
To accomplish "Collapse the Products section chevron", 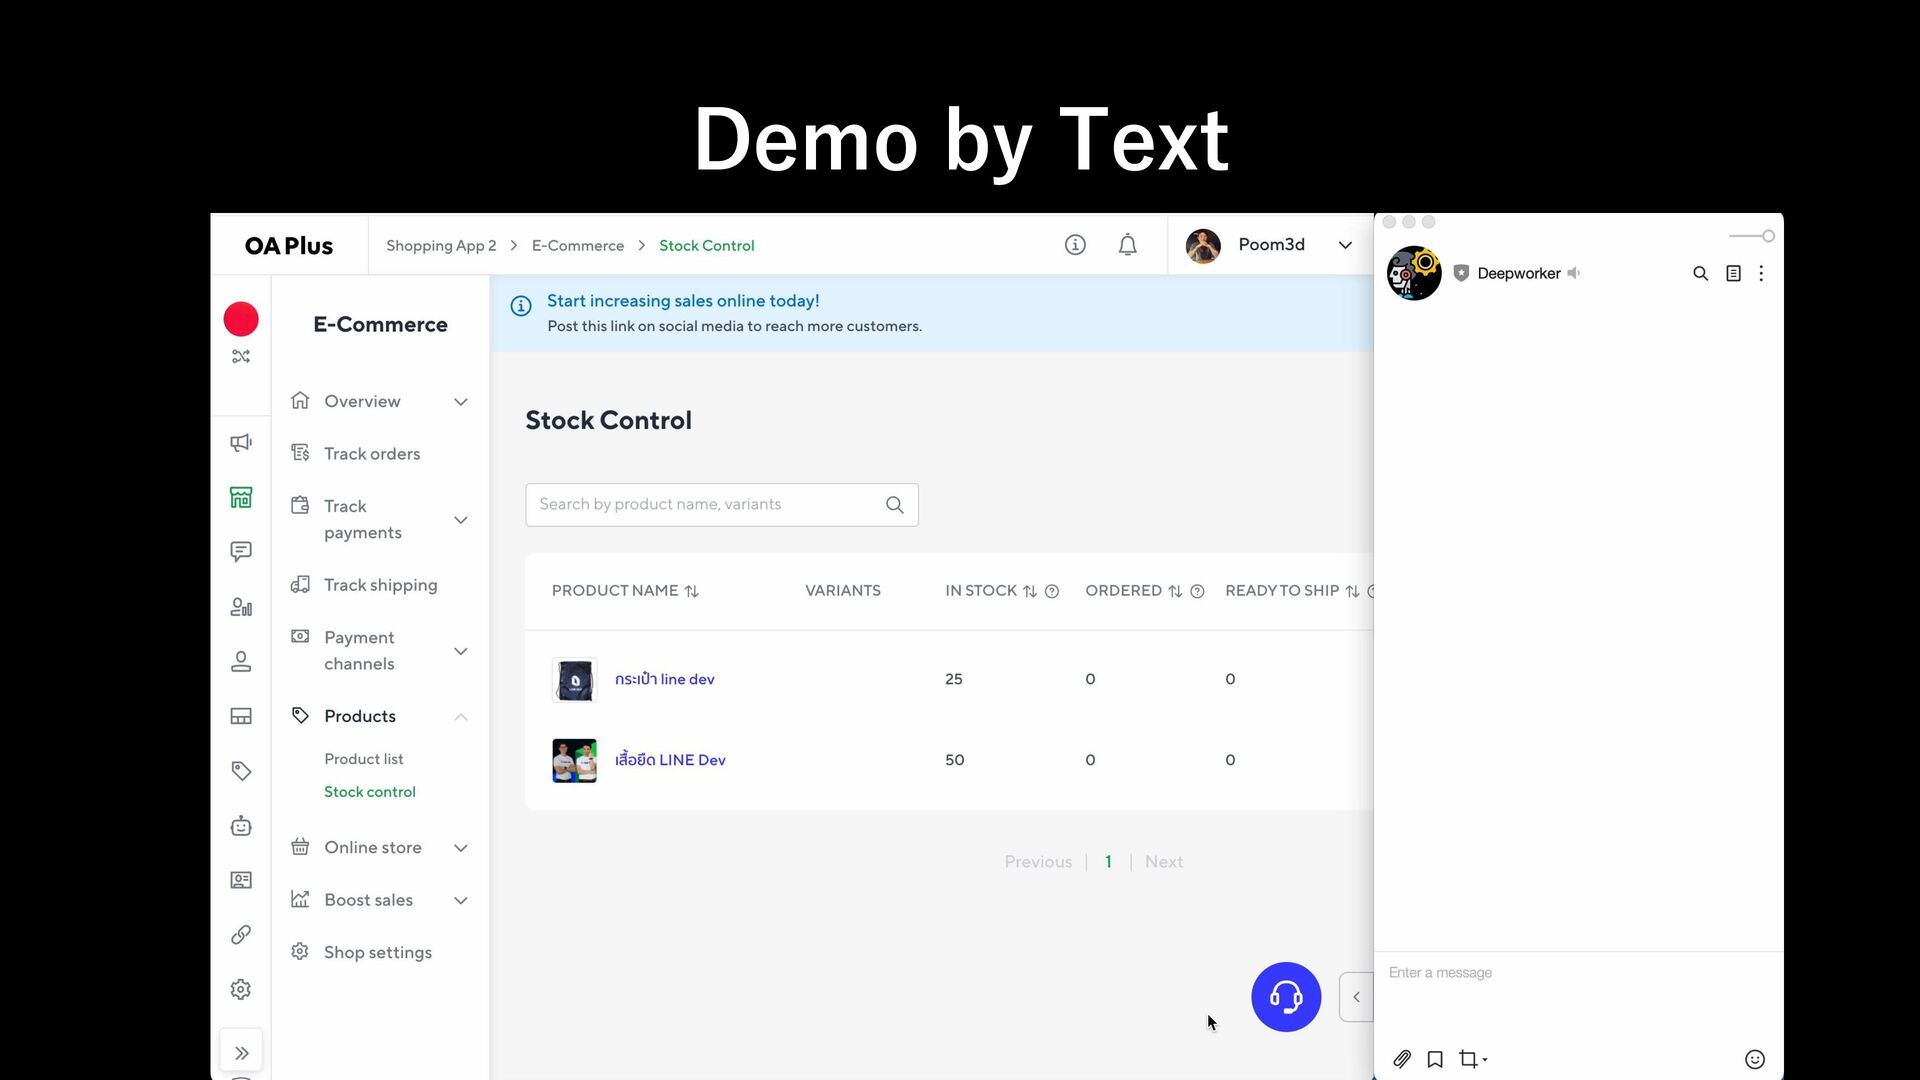I will 461,717.
